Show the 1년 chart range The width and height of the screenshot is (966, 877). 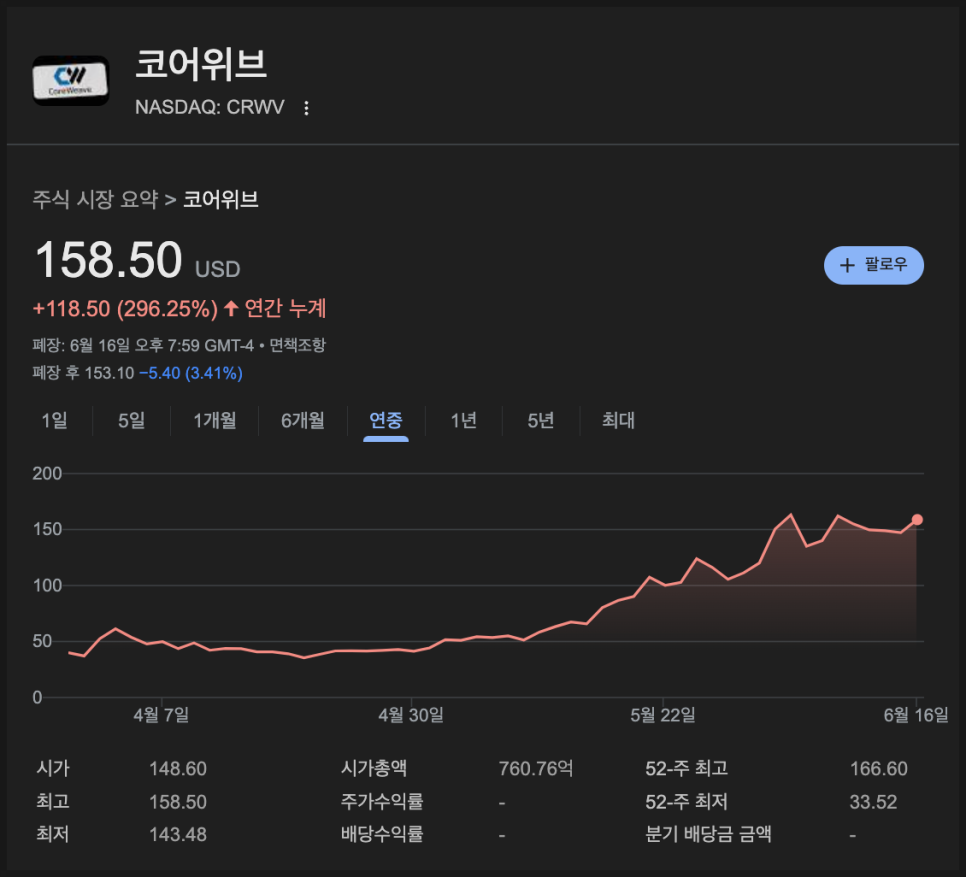[x=464, y=421]
